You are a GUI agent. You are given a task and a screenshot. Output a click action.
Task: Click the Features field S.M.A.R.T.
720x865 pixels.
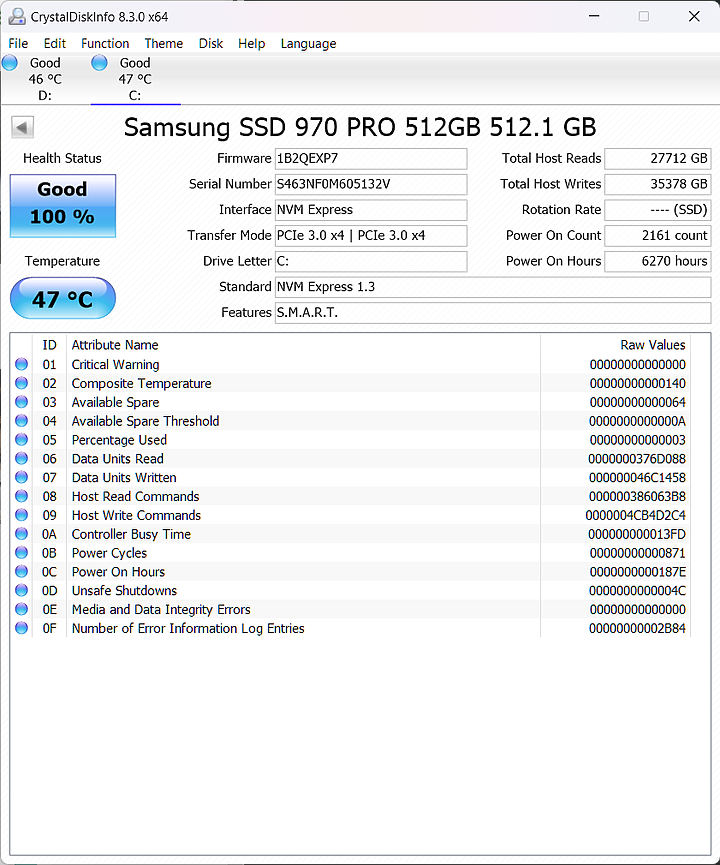(x=493, y=313)
